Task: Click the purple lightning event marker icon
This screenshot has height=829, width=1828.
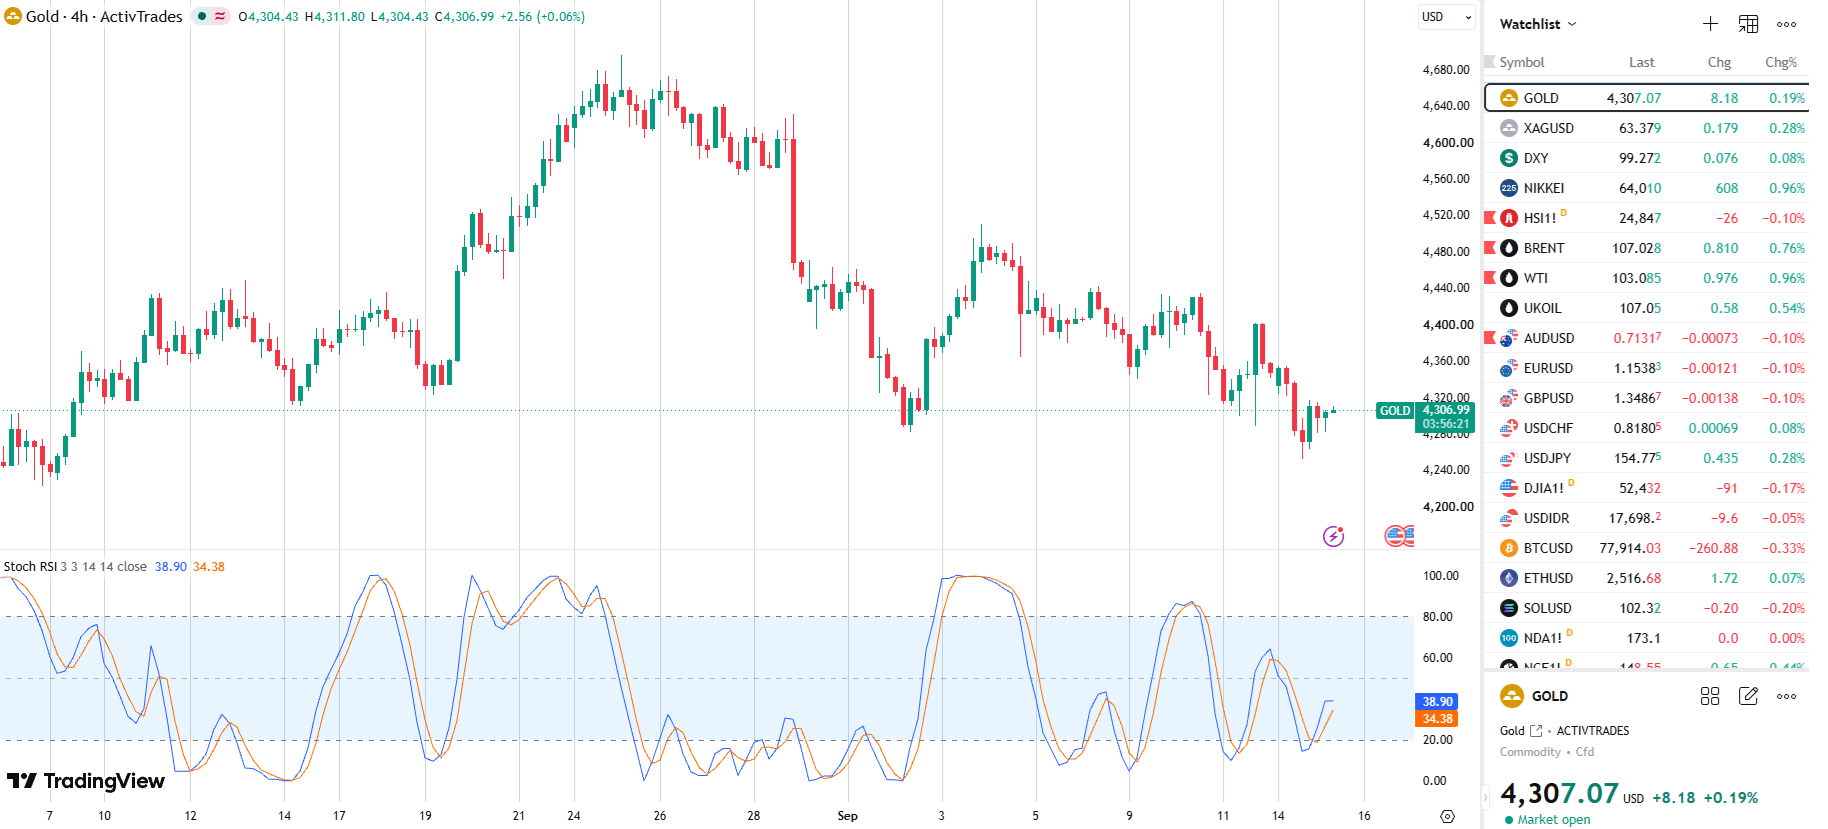Action: coord(1334,536)
